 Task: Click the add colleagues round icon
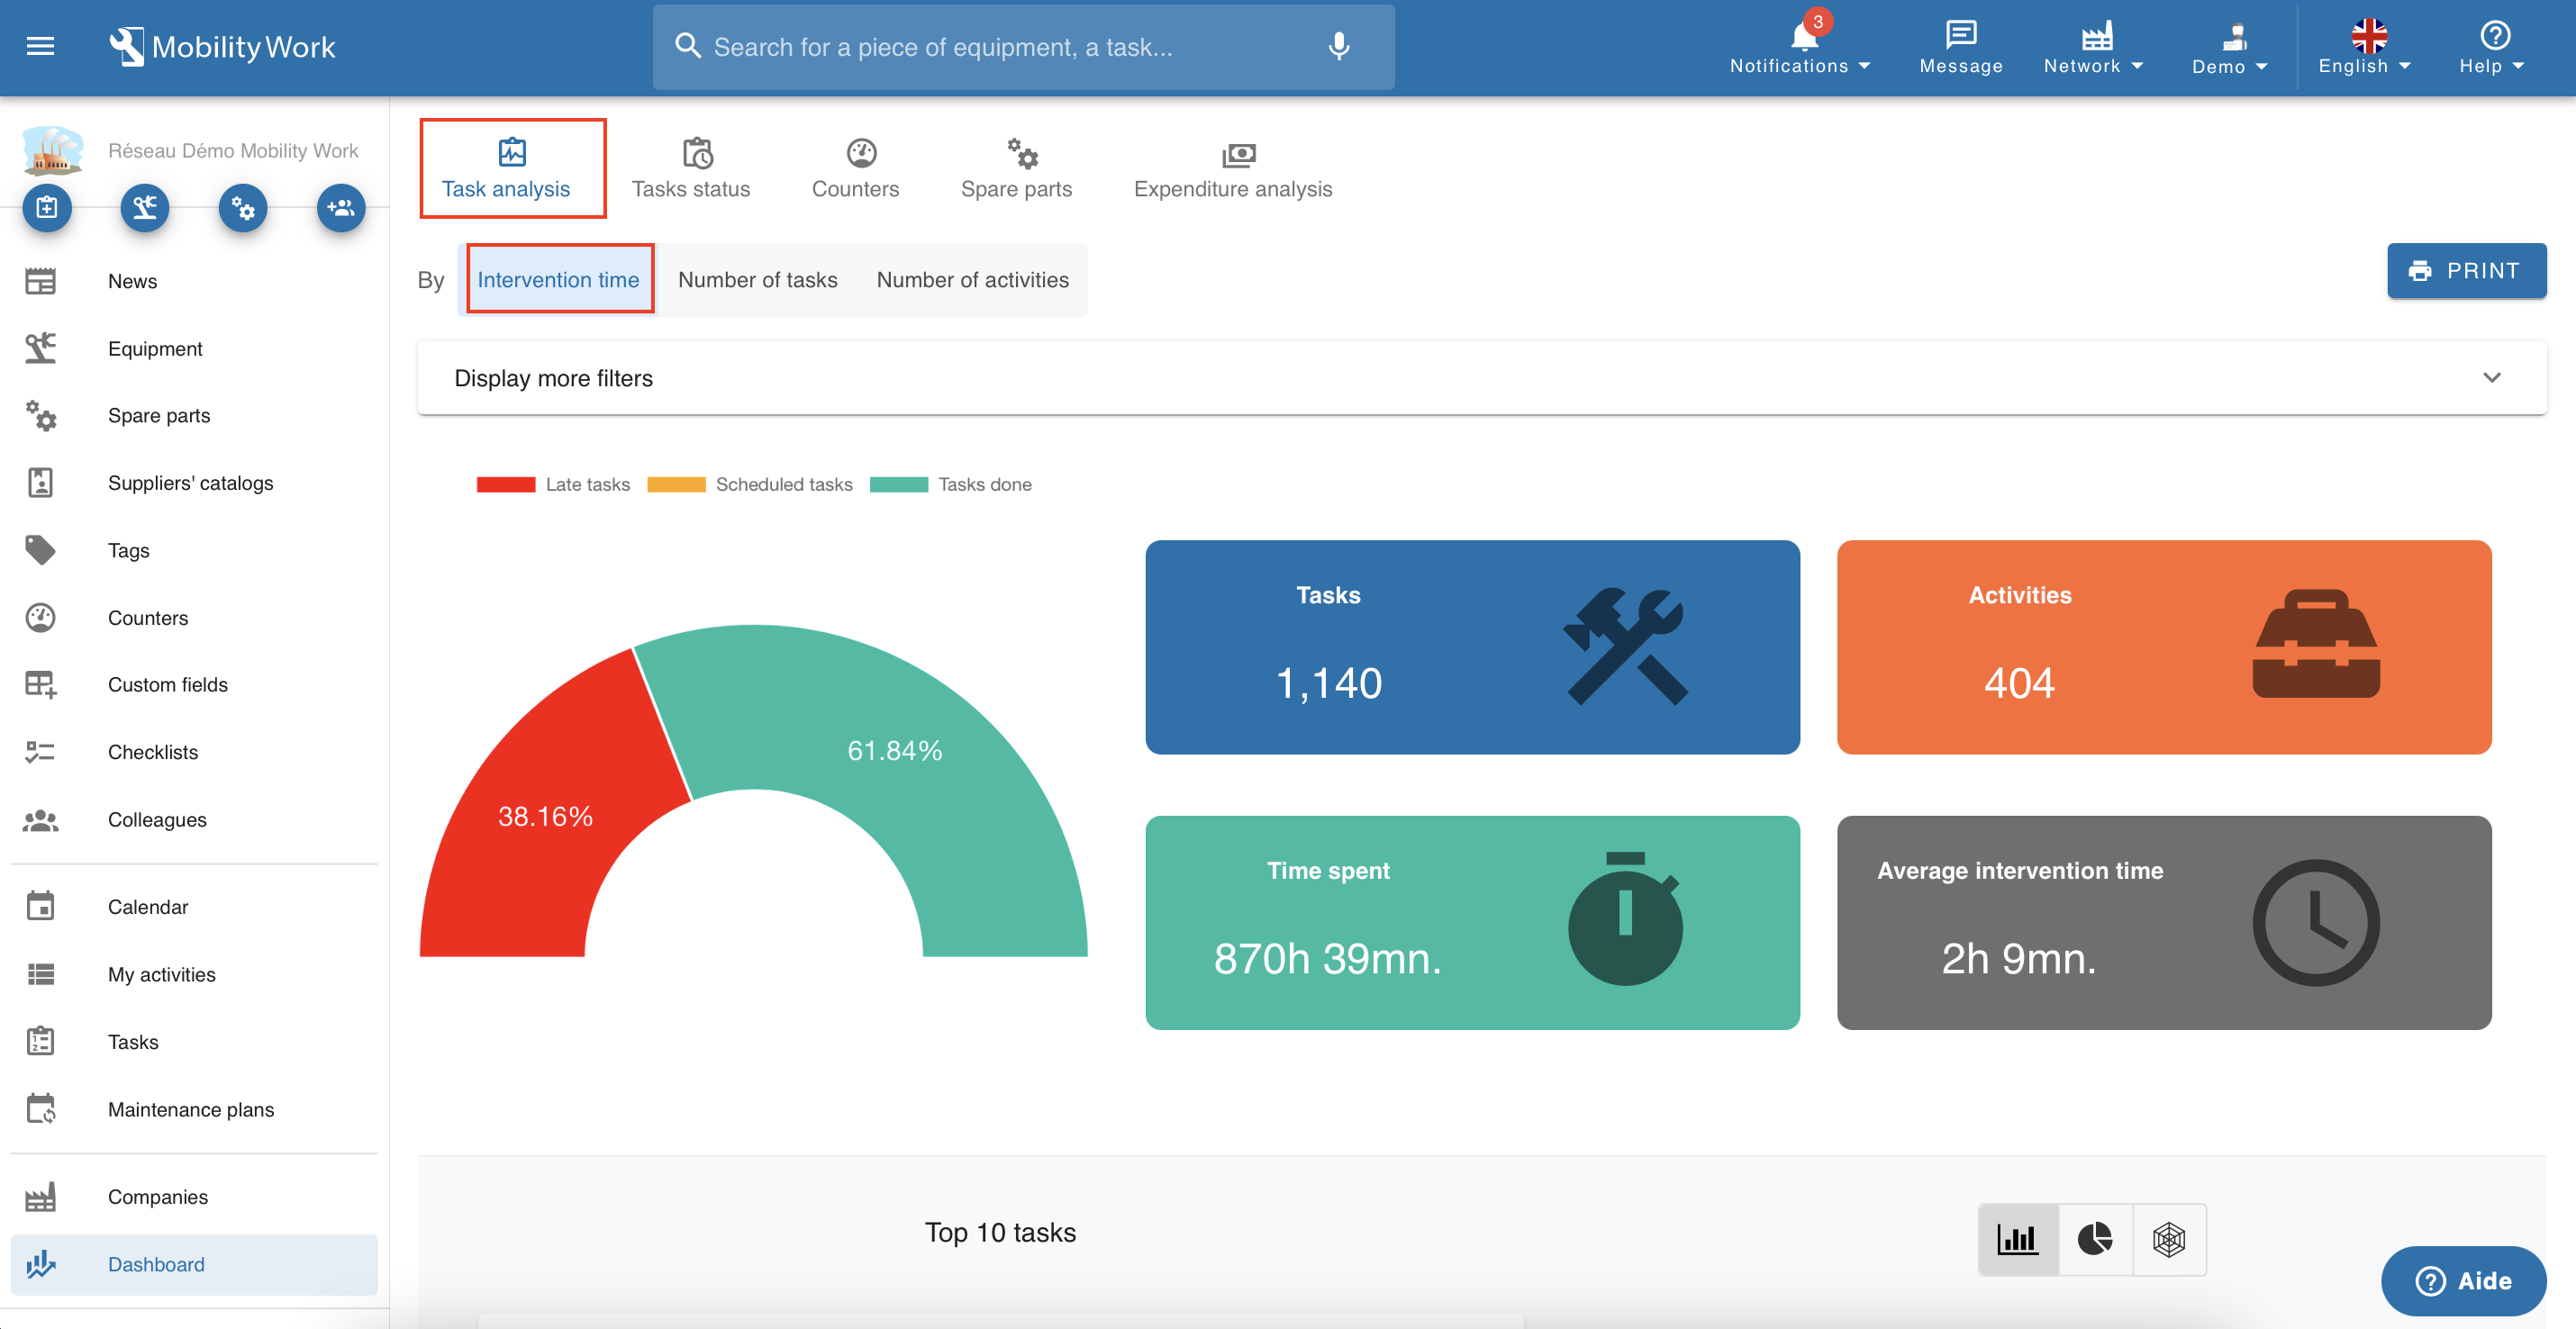tap(340, 208)
